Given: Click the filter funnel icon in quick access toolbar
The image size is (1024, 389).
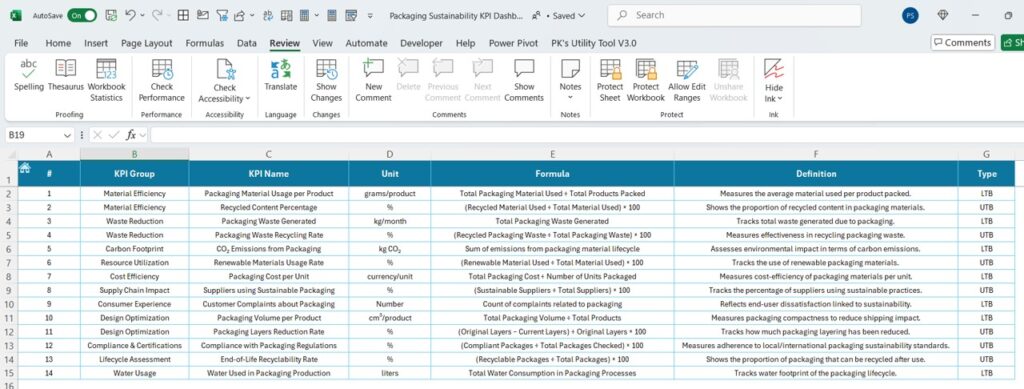Looking at the screenshot, I should coord(222,15).
